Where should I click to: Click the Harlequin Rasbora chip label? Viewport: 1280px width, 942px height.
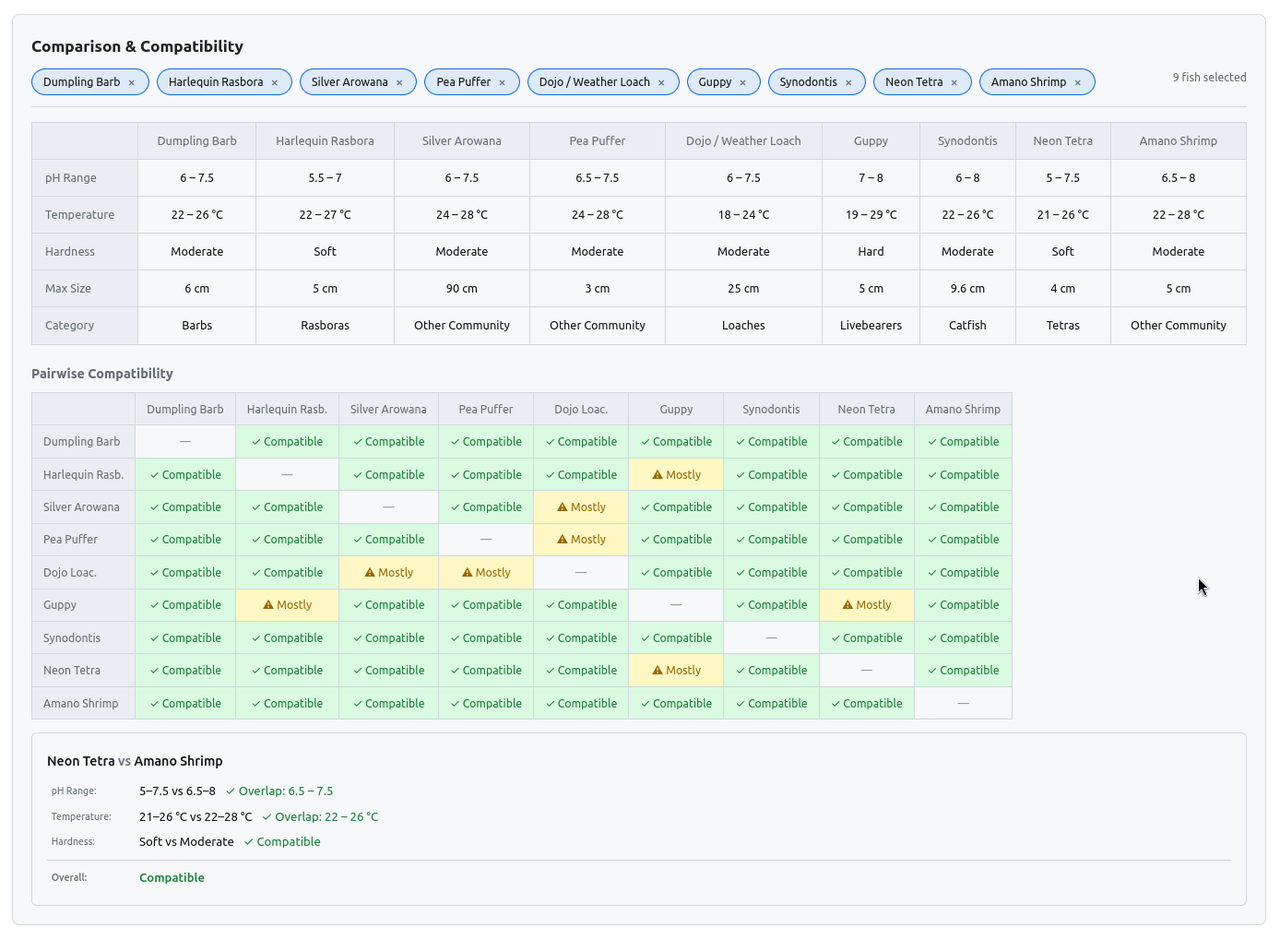tap(216, 82)
